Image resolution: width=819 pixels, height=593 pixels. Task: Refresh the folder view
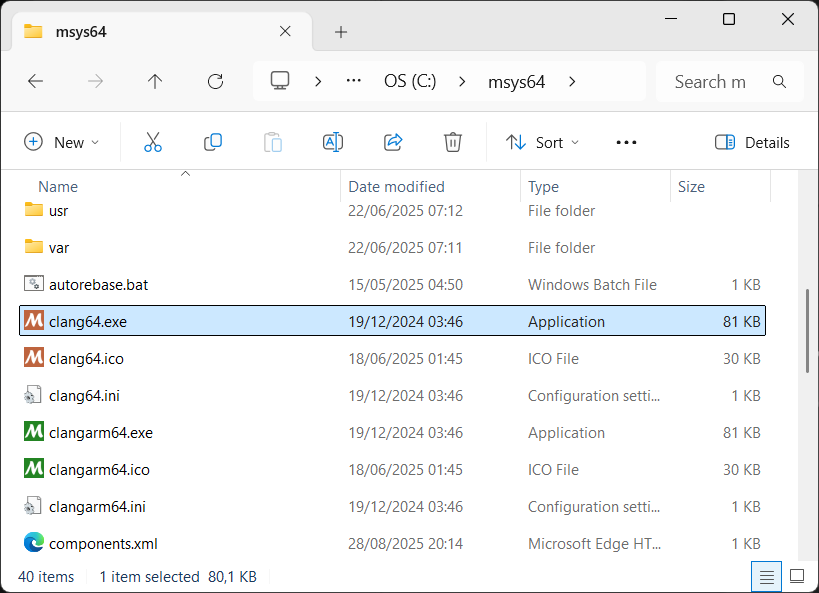[x=216, y=81]
